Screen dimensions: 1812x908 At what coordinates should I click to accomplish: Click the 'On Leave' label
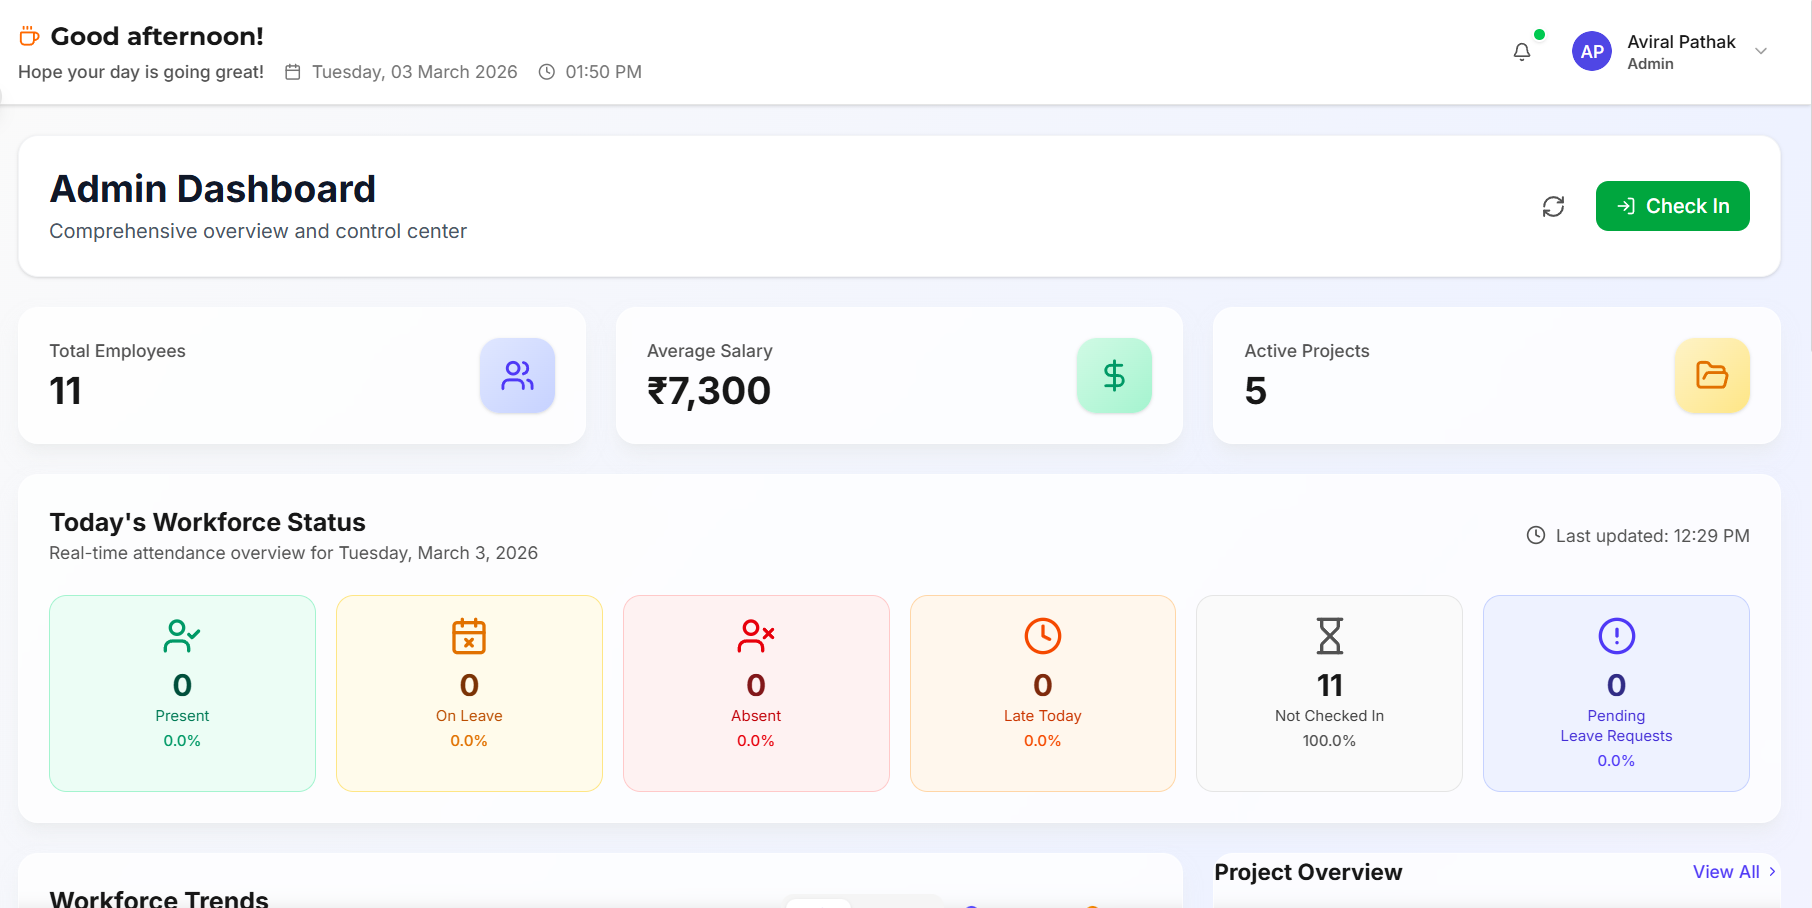pos(469,716)
